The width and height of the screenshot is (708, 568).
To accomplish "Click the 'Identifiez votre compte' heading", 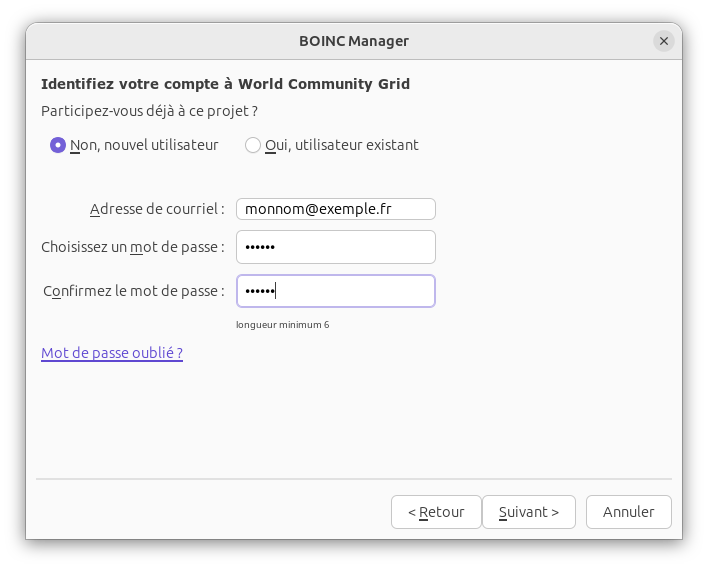I will (225, 84).
